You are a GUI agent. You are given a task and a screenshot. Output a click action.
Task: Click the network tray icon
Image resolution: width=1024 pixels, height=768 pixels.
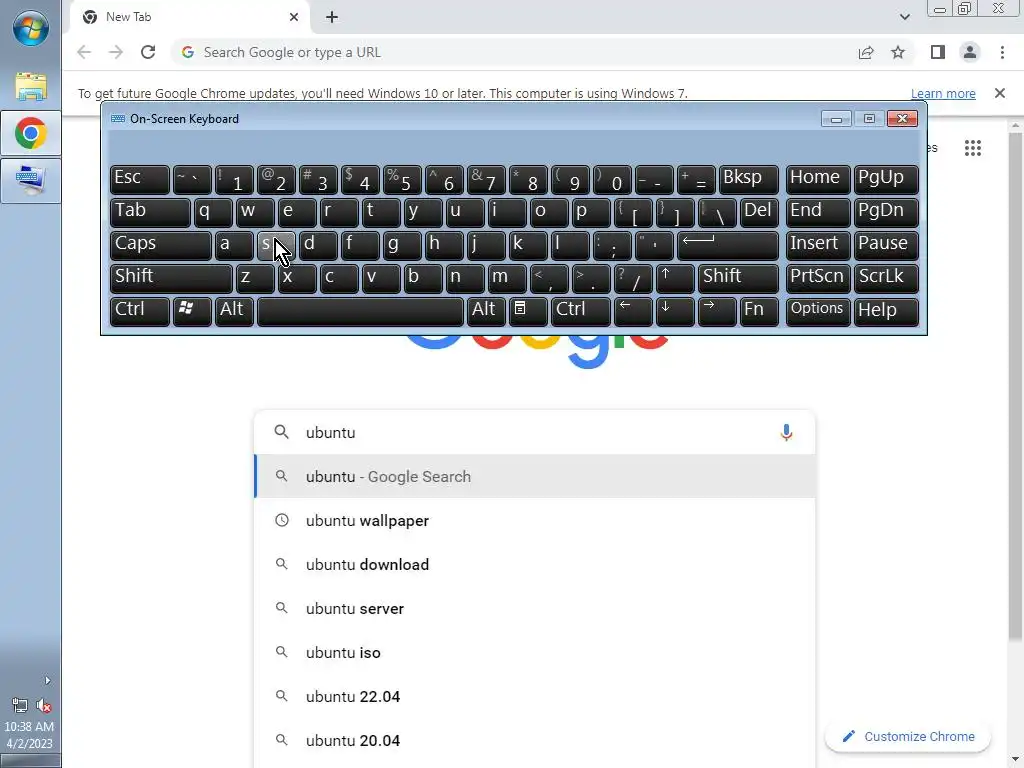coord(19,705)
